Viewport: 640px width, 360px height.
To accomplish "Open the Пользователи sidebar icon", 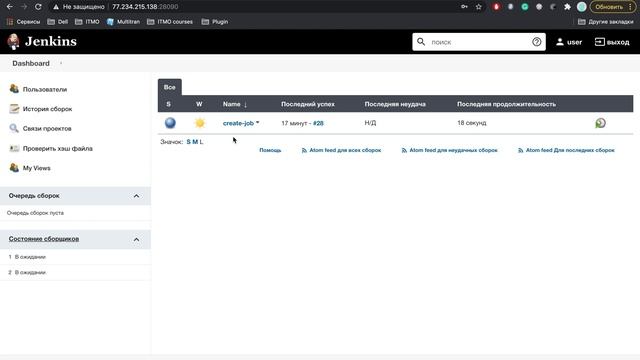I will [14, 89].
